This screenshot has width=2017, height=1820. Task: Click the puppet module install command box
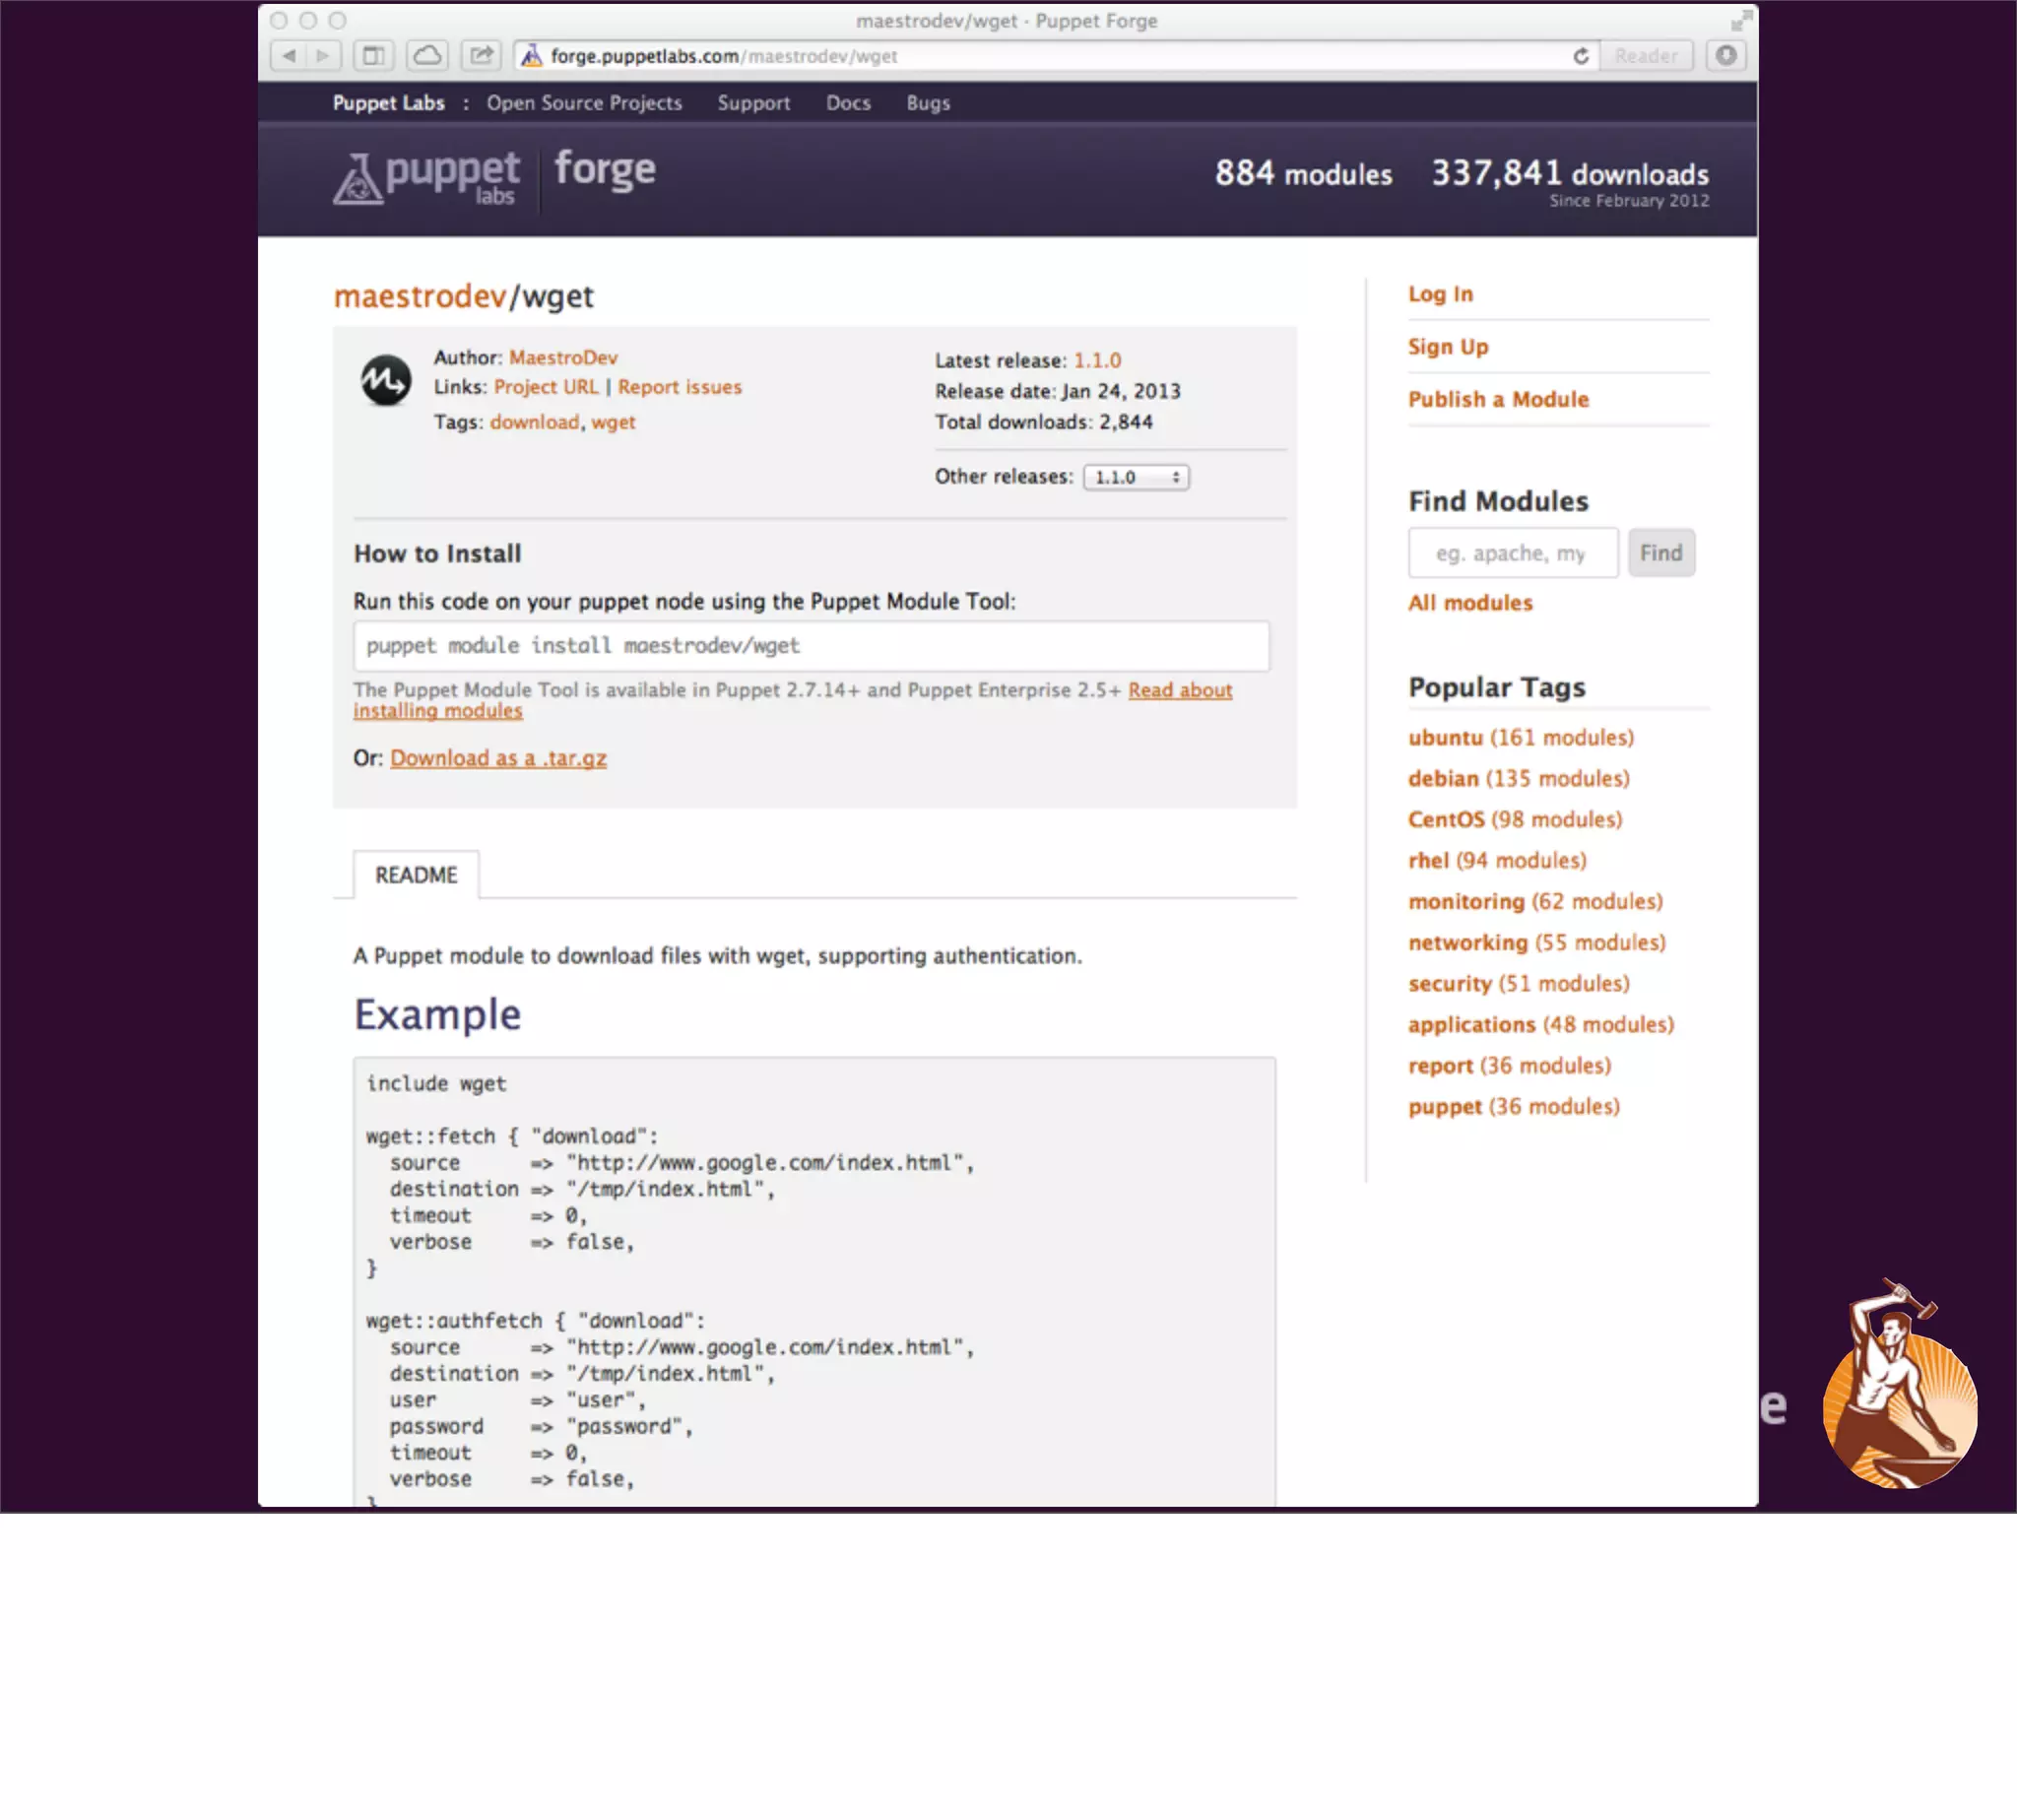tap(810, 646)
